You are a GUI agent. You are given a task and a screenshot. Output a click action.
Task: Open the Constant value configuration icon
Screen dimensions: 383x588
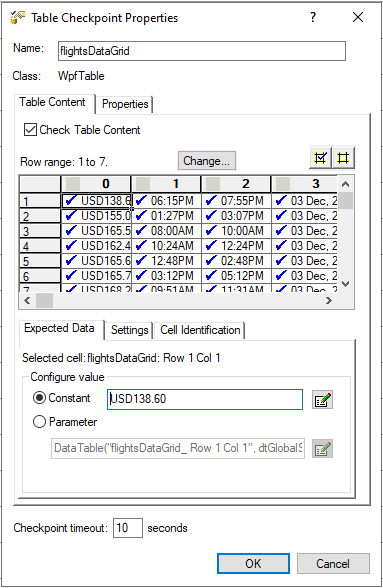tap(322, 400)
